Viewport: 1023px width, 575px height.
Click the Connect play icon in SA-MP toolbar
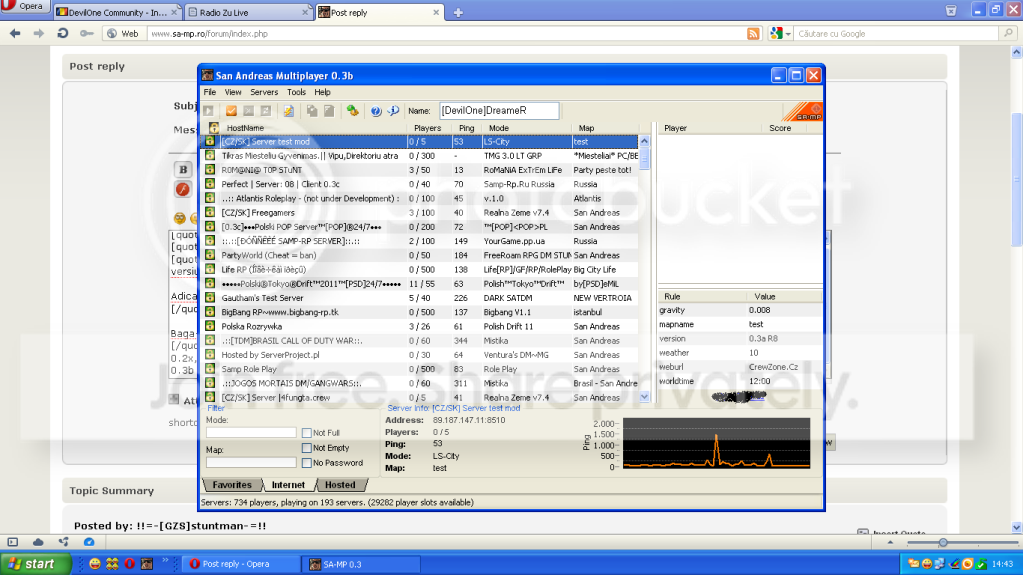pyautogui.click(x=209, y=111)
